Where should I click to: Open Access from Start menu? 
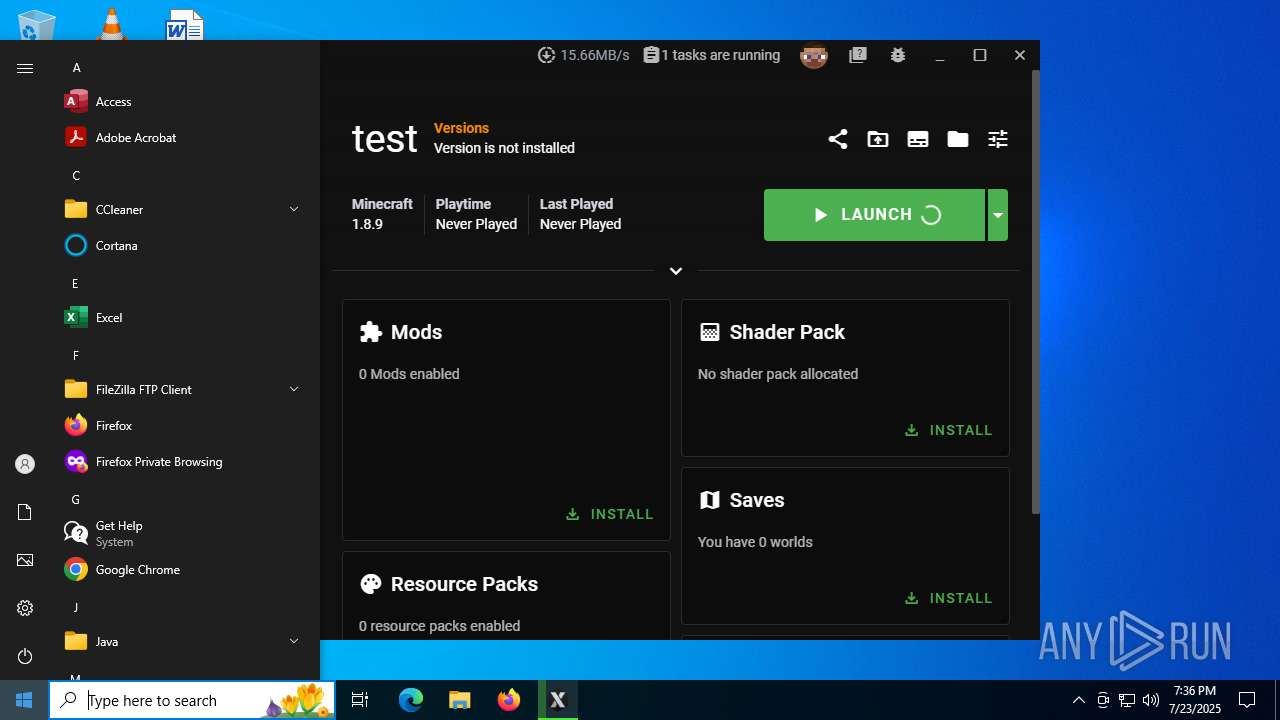click(x=184, y=101)
